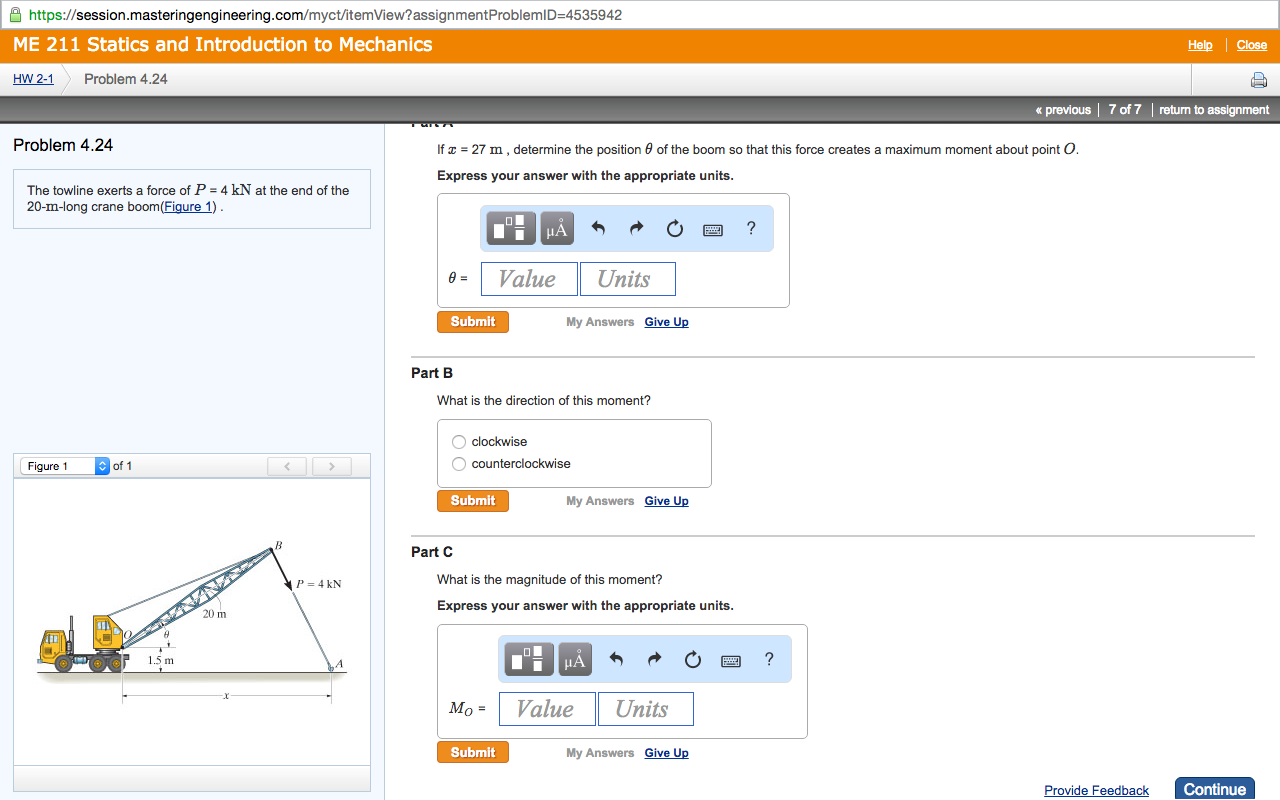Submit the Part B answer
Image resolution: width=1280 pixels, height=800 pixels.
(472, 500)
